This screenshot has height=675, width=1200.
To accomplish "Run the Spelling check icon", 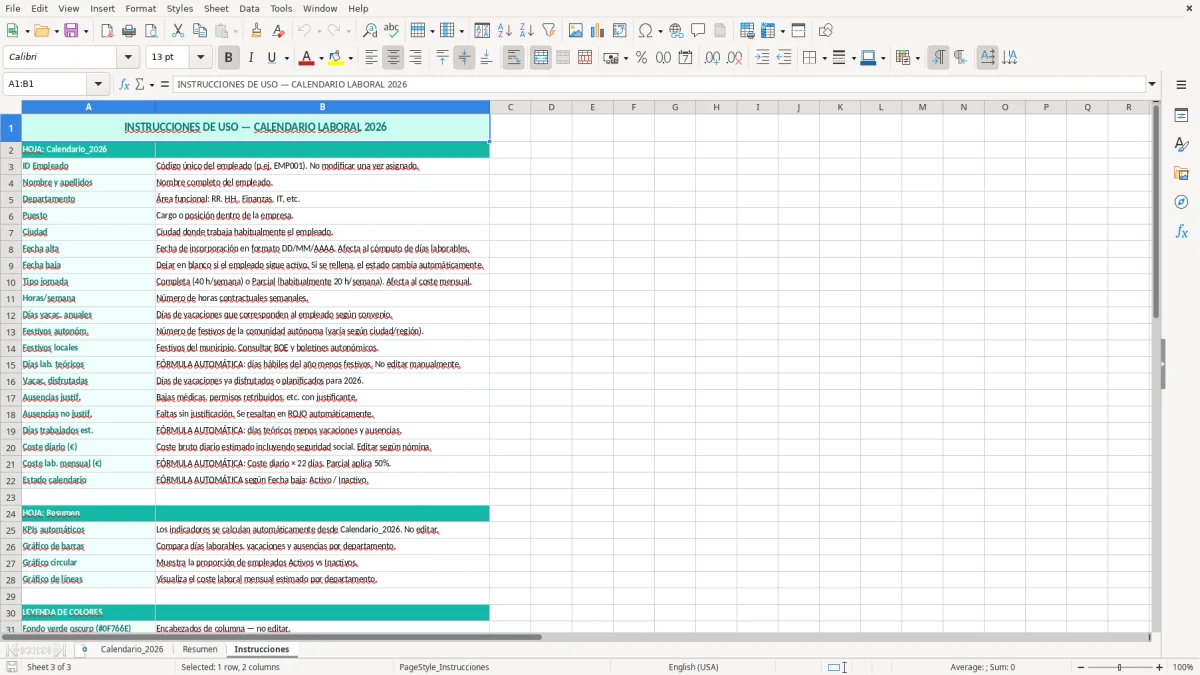I will coord(392,31).
